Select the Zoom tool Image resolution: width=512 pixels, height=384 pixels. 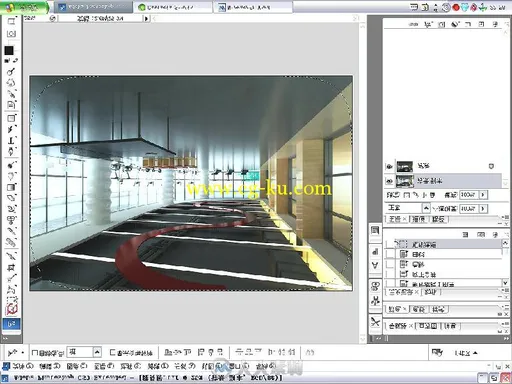point(11,71)
